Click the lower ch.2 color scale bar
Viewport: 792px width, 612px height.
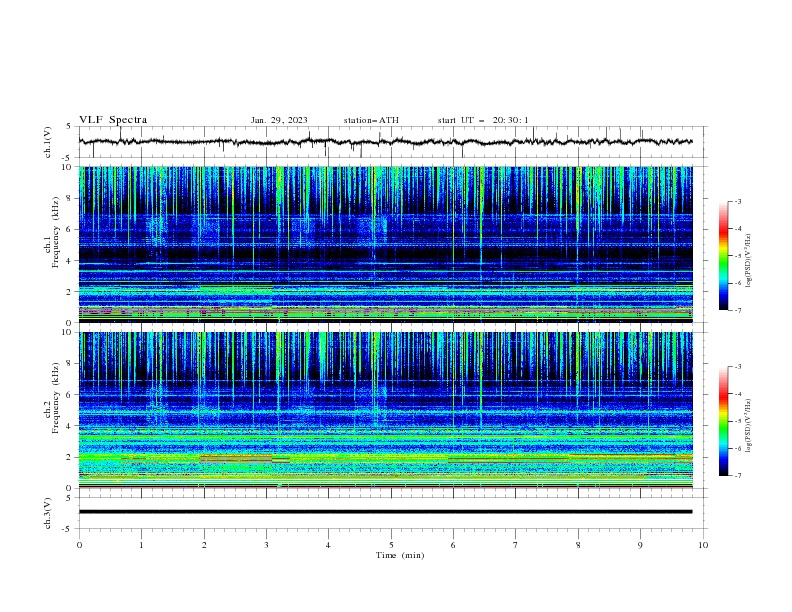(723, 421)
